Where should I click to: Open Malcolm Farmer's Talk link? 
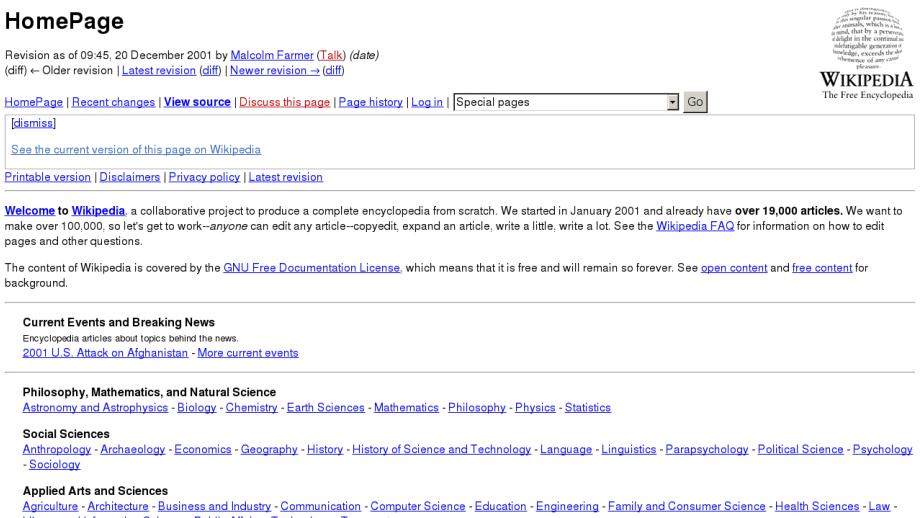point(331,55)
